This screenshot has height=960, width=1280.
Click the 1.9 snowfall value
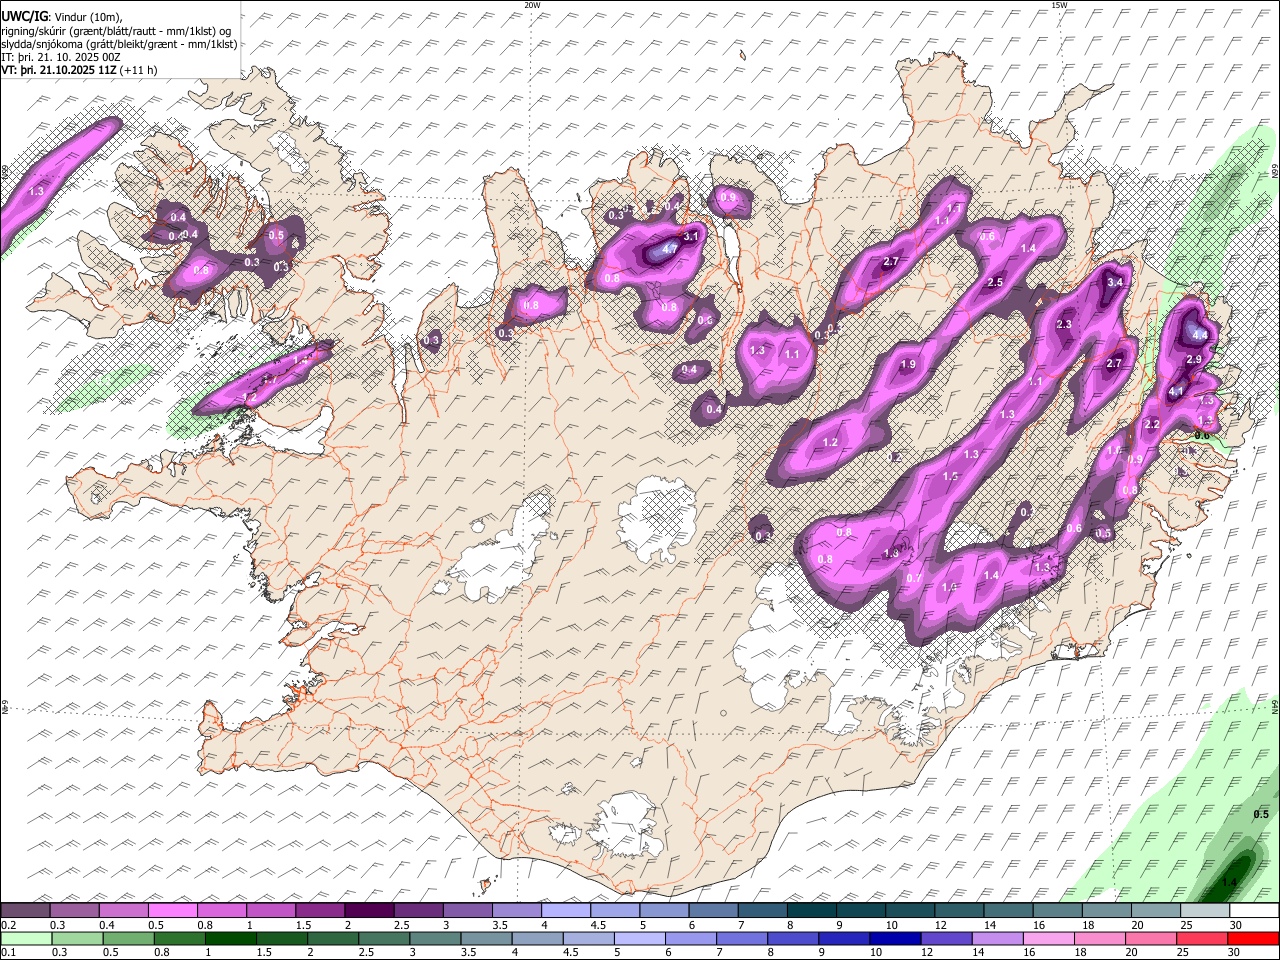[908, 365]
